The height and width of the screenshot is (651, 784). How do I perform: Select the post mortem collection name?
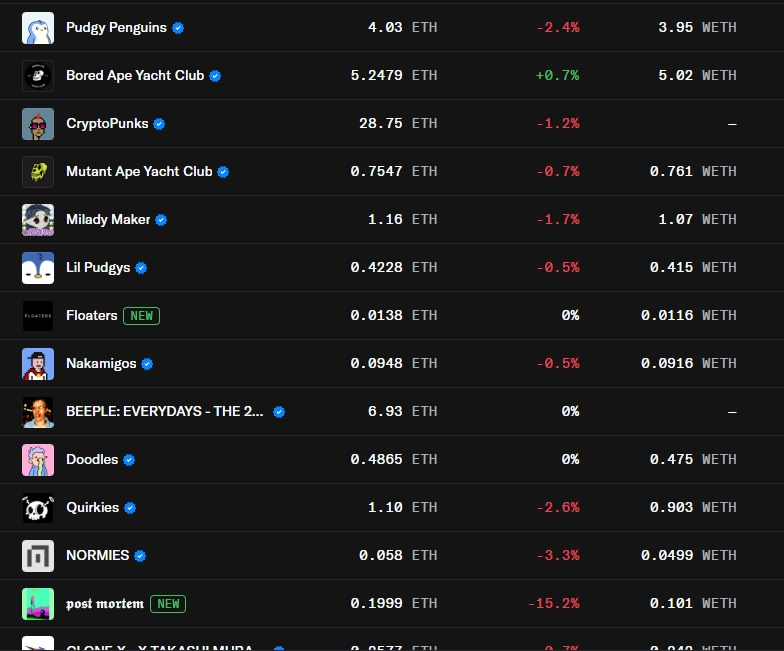pos(105,604)
